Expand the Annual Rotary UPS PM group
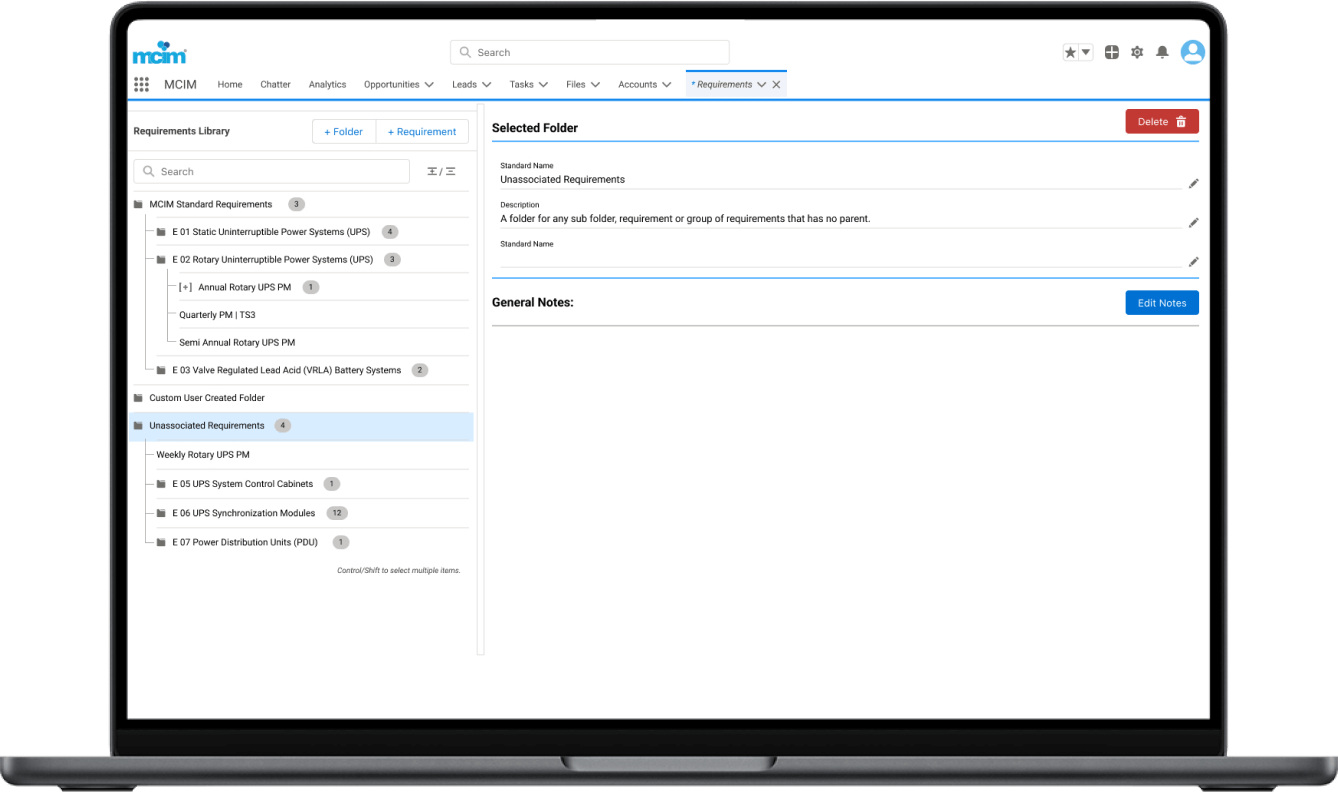Viewport: 1338px width, 792px height. point(186,287)
